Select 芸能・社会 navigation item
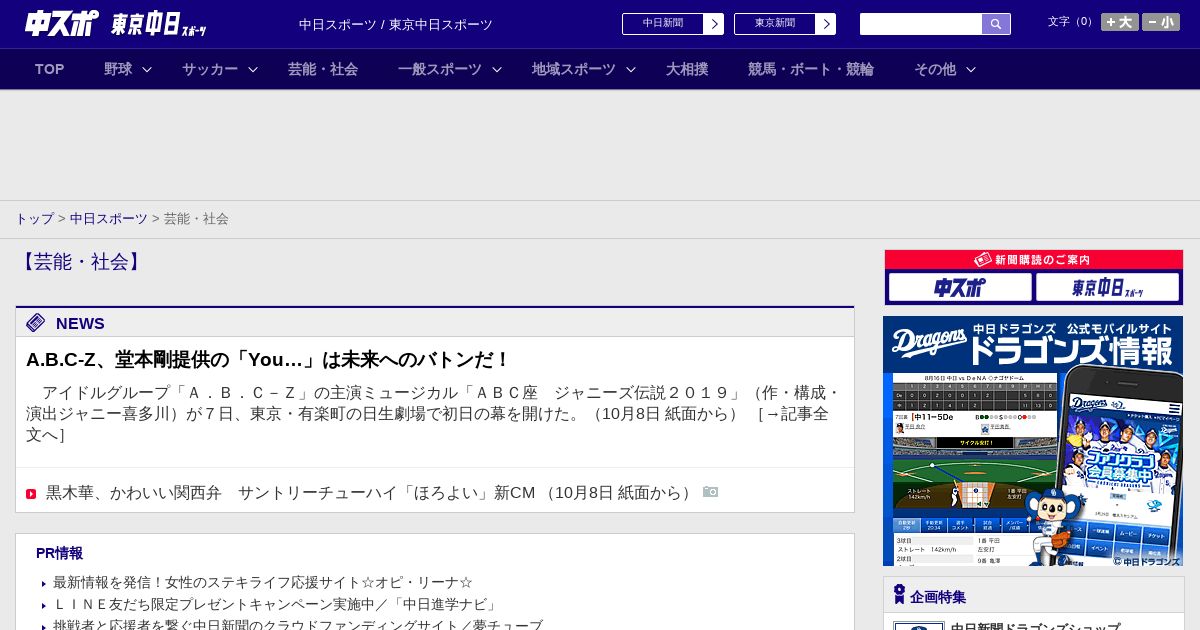The width and height of the screenshot is (1200, 630). (x=323, y=69)
